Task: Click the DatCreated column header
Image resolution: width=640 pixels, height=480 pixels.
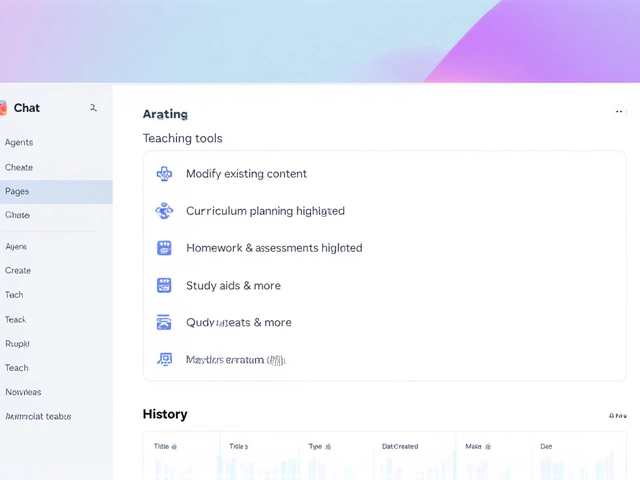Action: click(x=400, y=447)
